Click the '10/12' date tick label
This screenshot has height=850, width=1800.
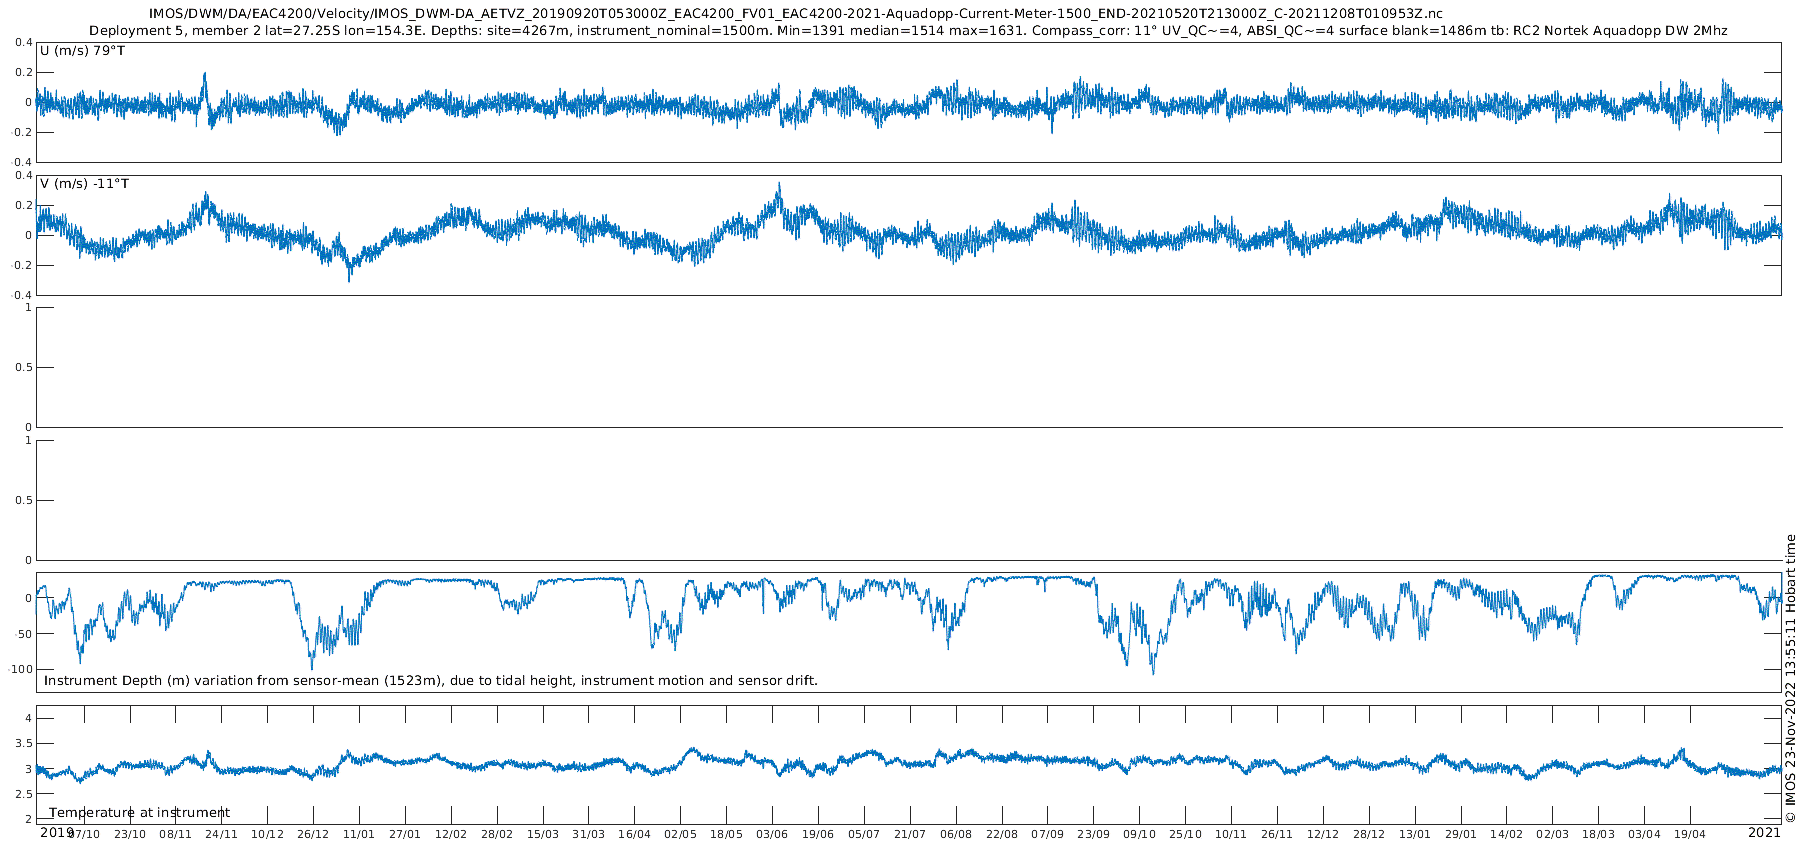click(x=267, y=834)
